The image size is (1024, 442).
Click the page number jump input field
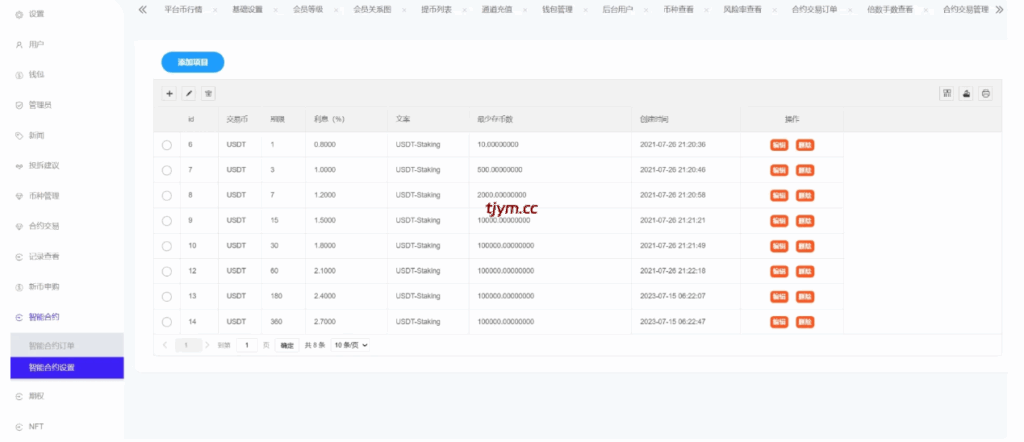[x=245, y=345]
